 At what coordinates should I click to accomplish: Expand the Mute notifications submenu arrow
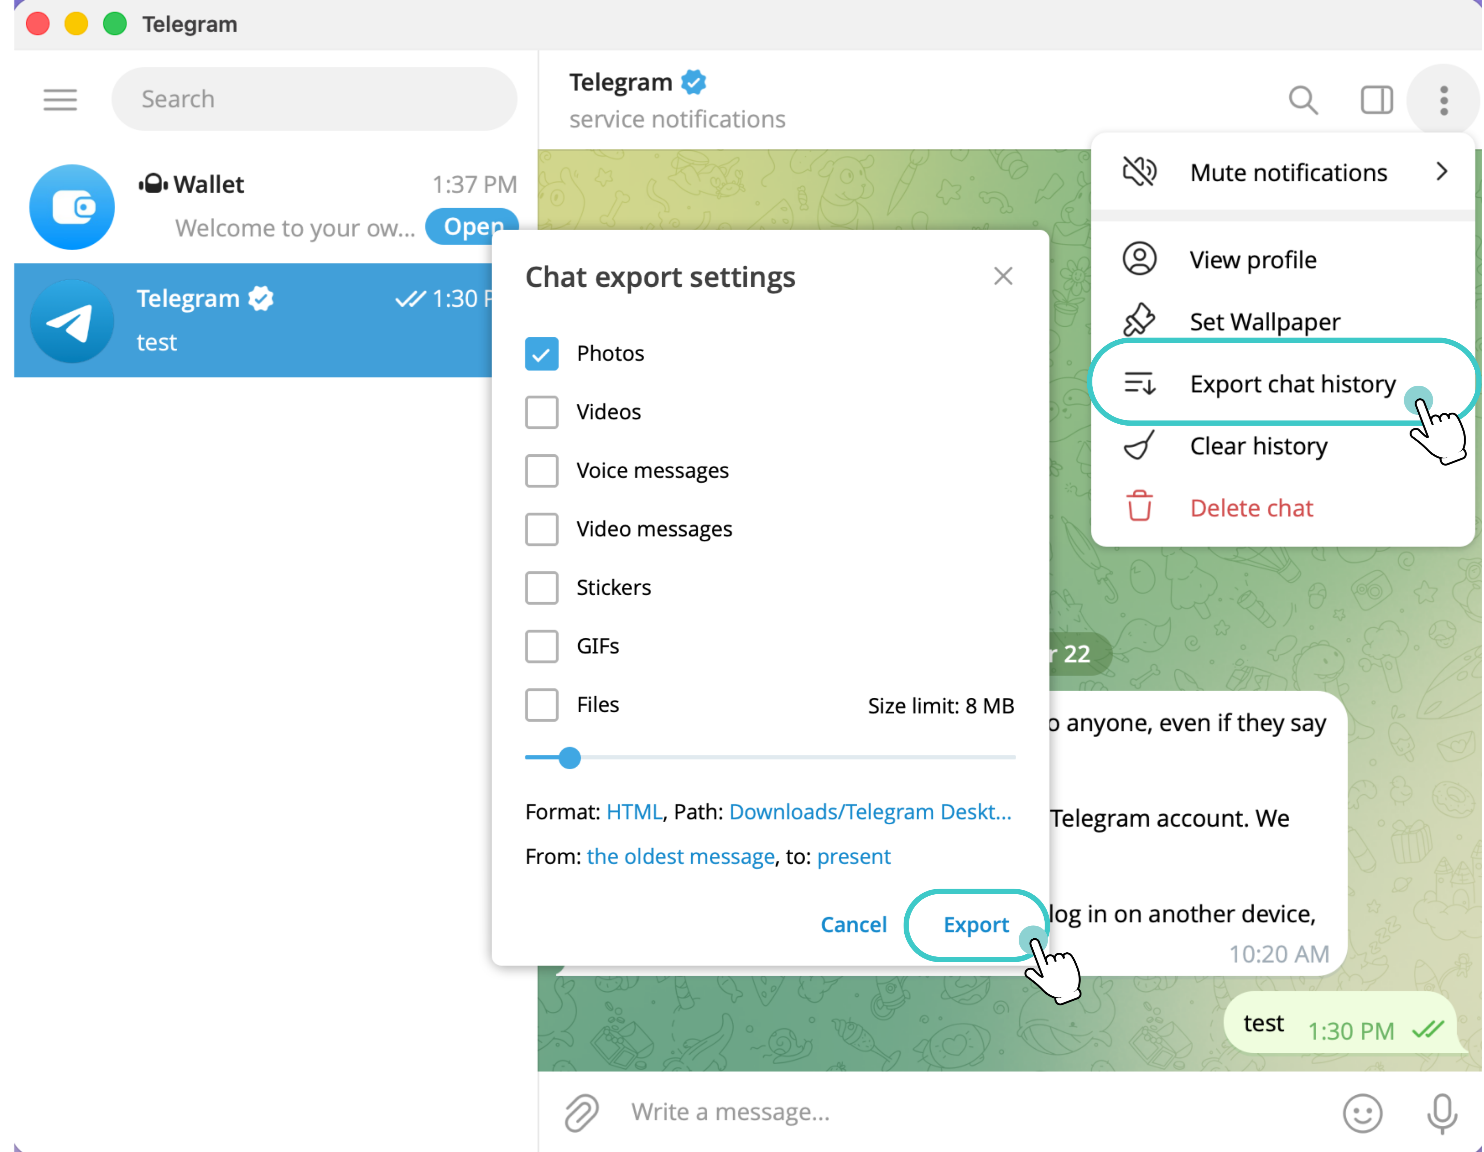[x=1441, y=172]
